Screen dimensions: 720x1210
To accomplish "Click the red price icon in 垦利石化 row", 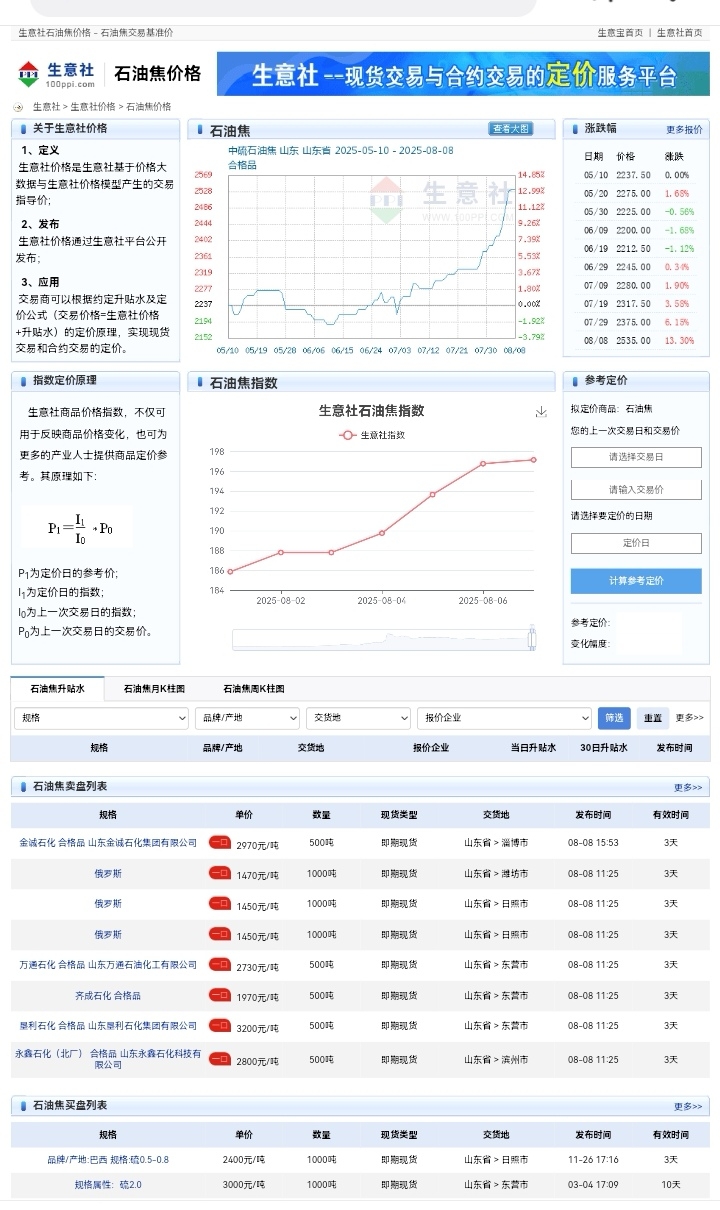I will 219,1026.
